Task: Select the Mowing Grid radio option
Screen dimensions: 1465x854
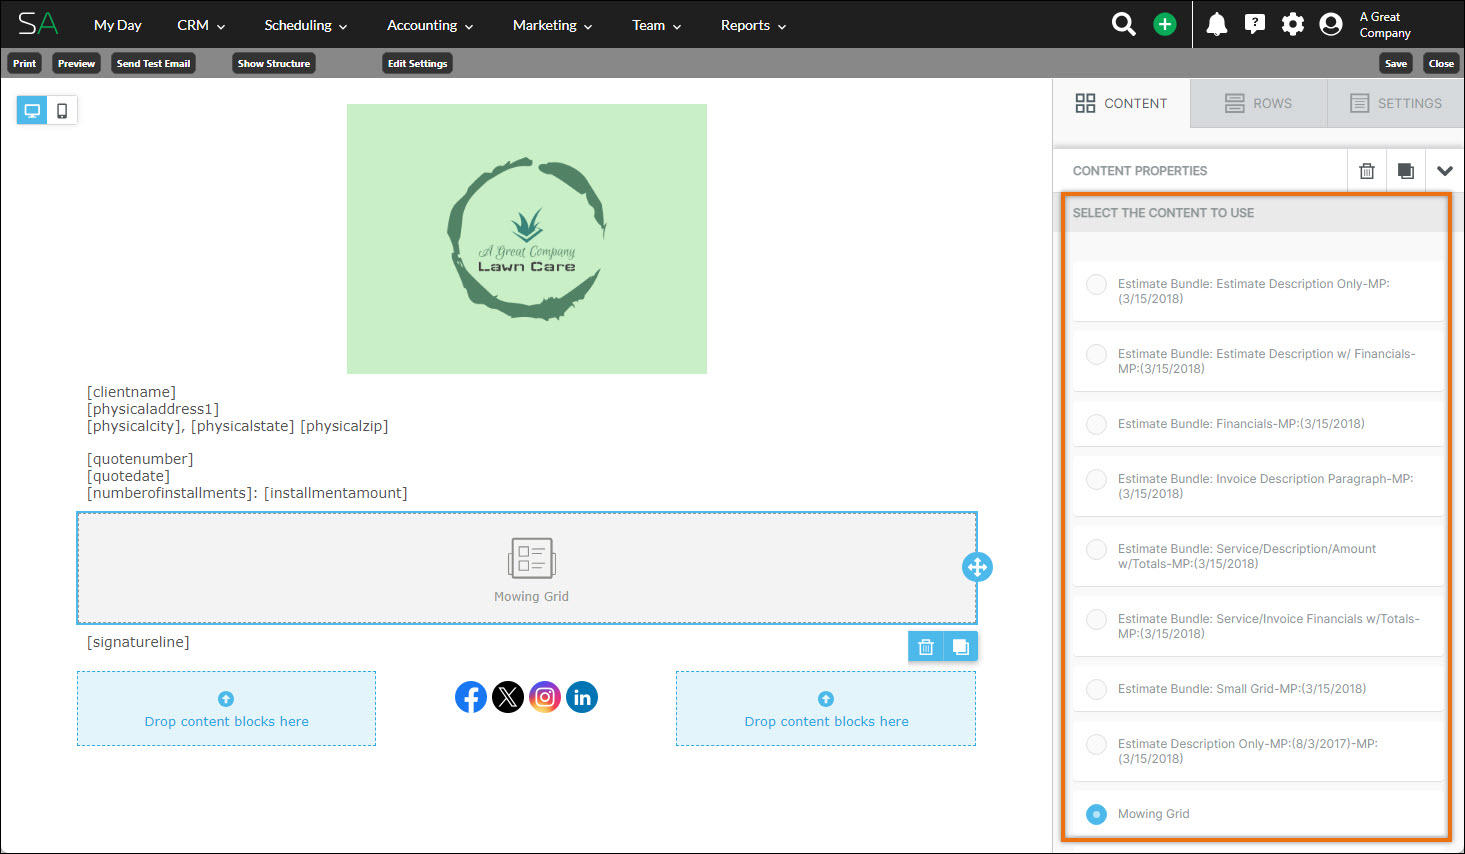Action: (x=1096, y=814)
